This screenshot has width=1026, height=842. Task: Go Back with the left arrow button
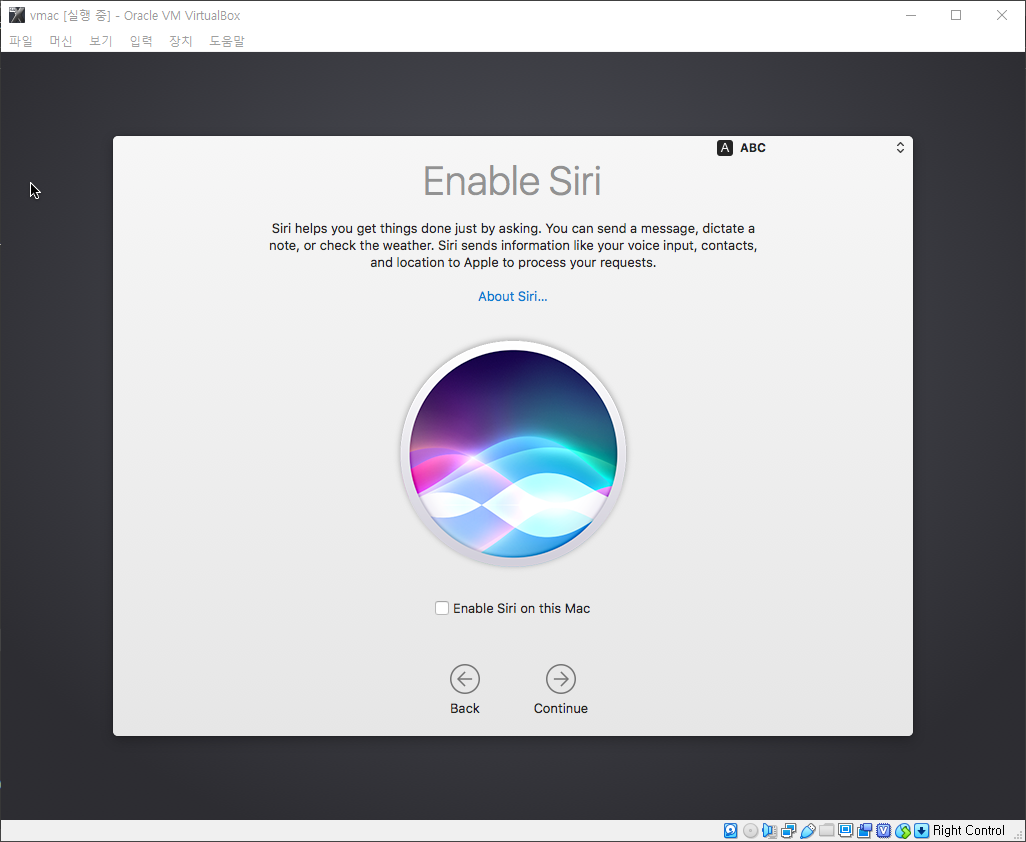click(465, 679)
